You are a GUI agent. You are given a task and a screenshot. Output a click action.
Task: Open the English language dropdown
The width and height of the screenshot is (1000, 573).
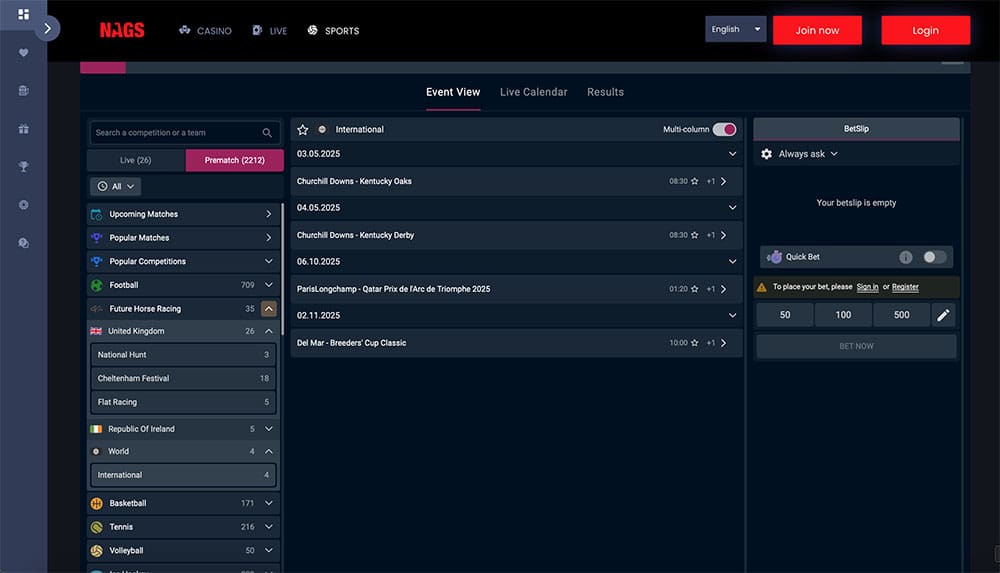(x=735, y=29)
